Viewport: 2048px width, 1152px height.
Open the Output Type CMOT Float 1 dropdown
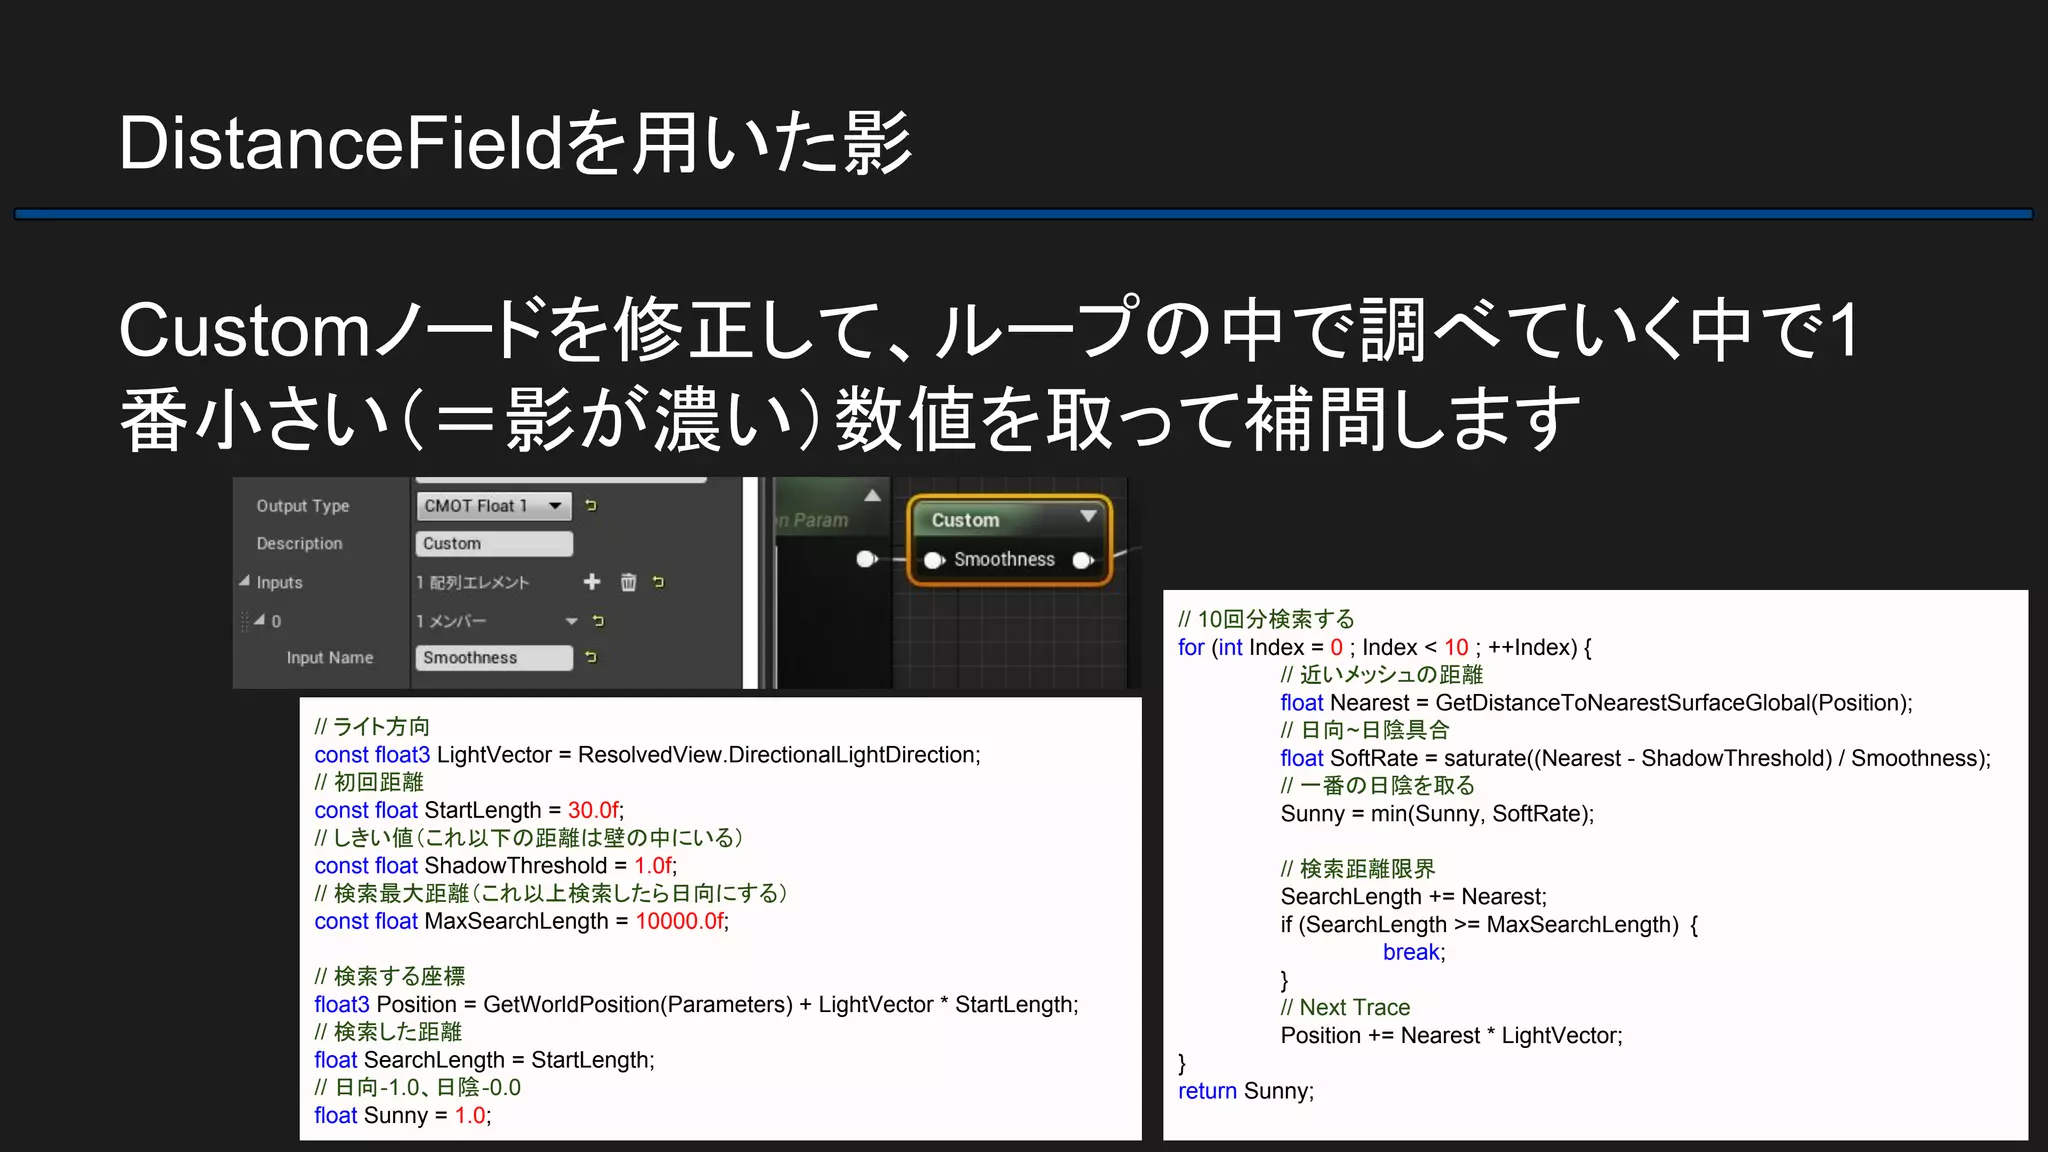pyautogui.click(x=494, y=506)
